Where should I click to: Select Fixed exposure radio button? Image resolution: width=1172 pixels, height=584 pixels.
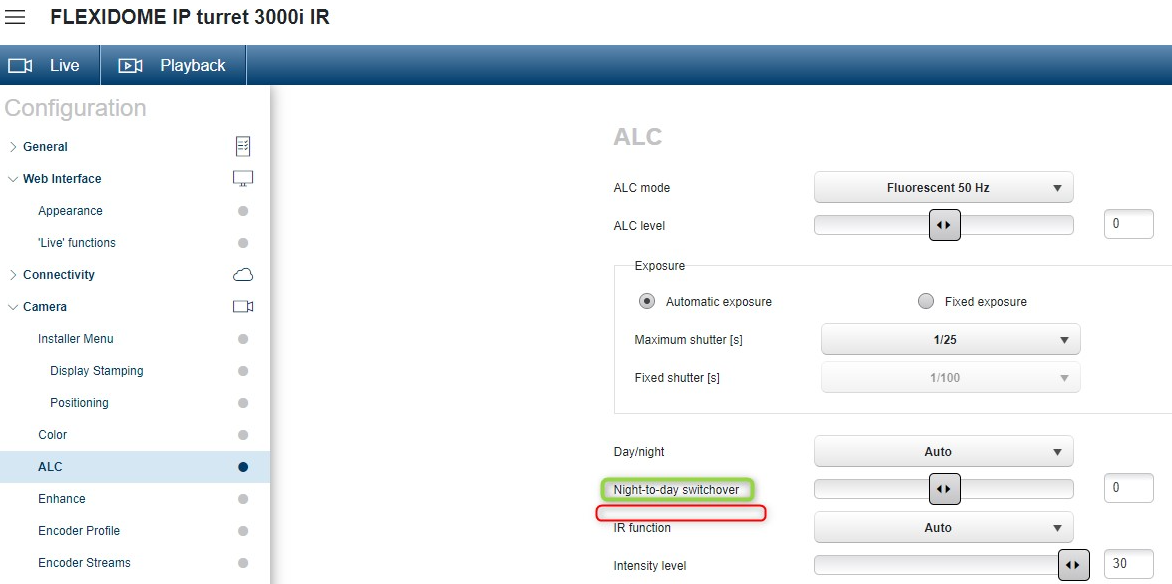pos(926,301)
